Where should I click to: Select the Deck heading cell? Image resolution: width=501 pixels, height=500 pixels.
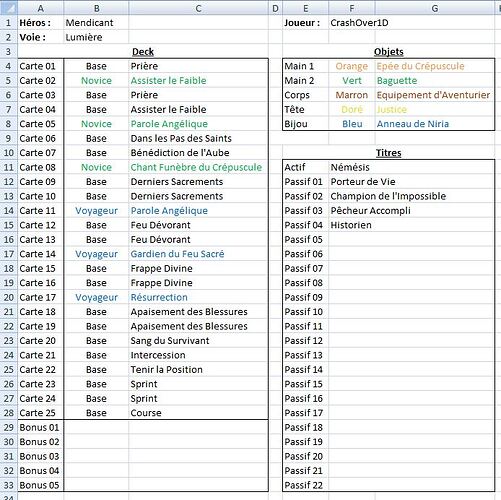tap(143, 52)
